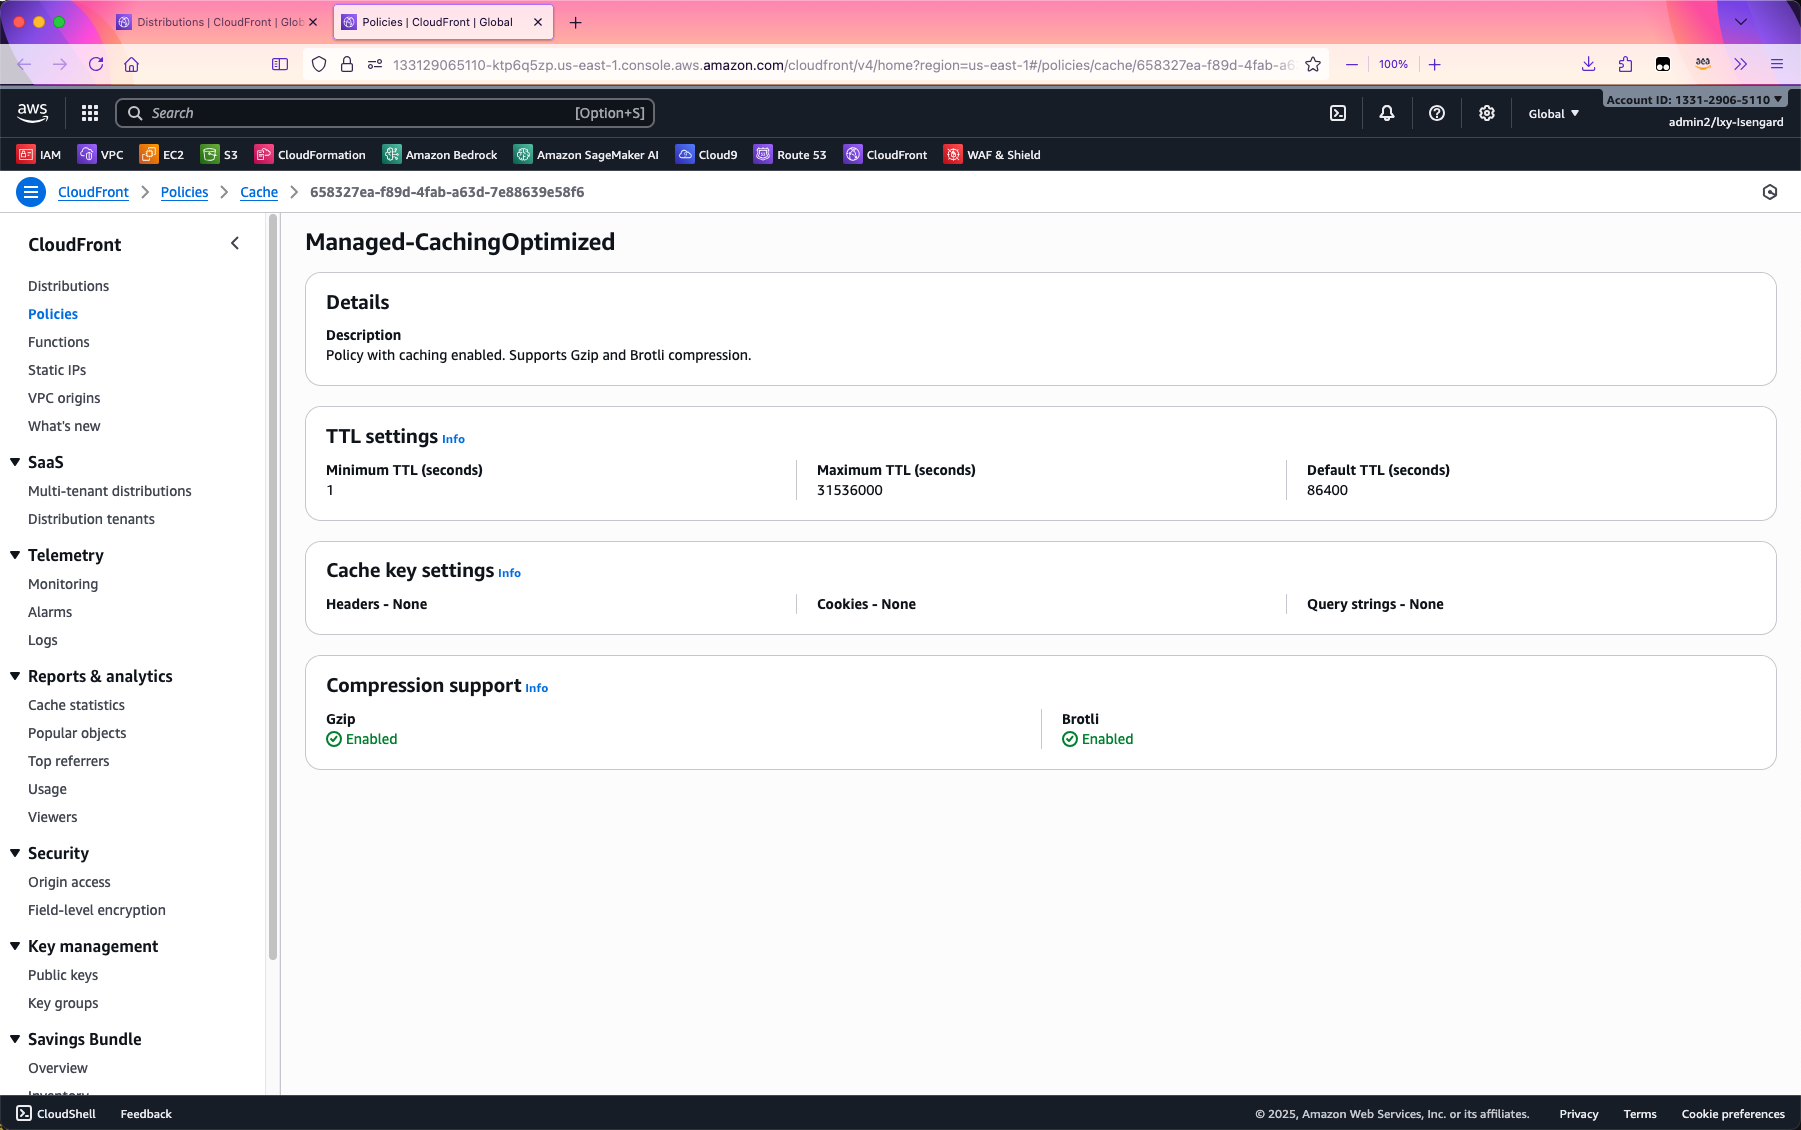Open the AWS services grid menu

(x=90, y=113)
